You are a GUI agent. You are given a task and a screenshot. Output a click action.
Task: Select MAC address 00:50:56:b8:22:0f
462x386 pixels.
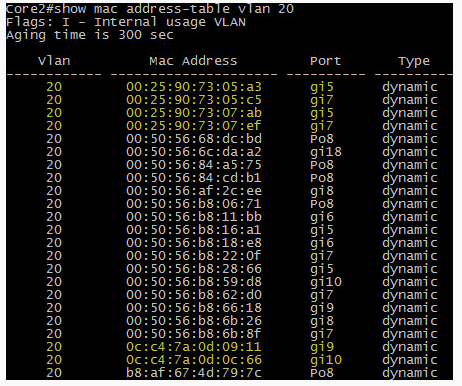click(194, 256)
